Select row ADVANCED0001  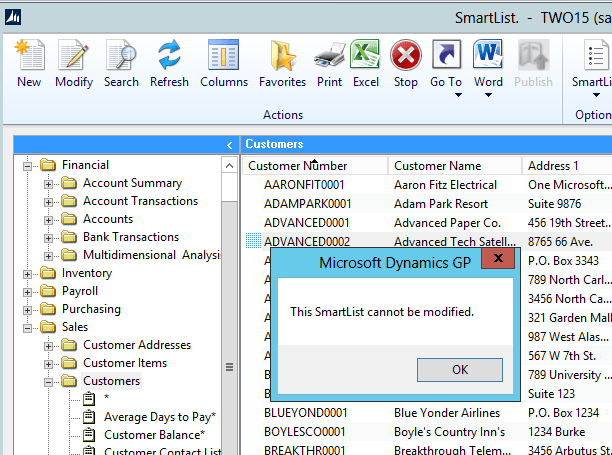pyautogui.click(x=427, y=223)
